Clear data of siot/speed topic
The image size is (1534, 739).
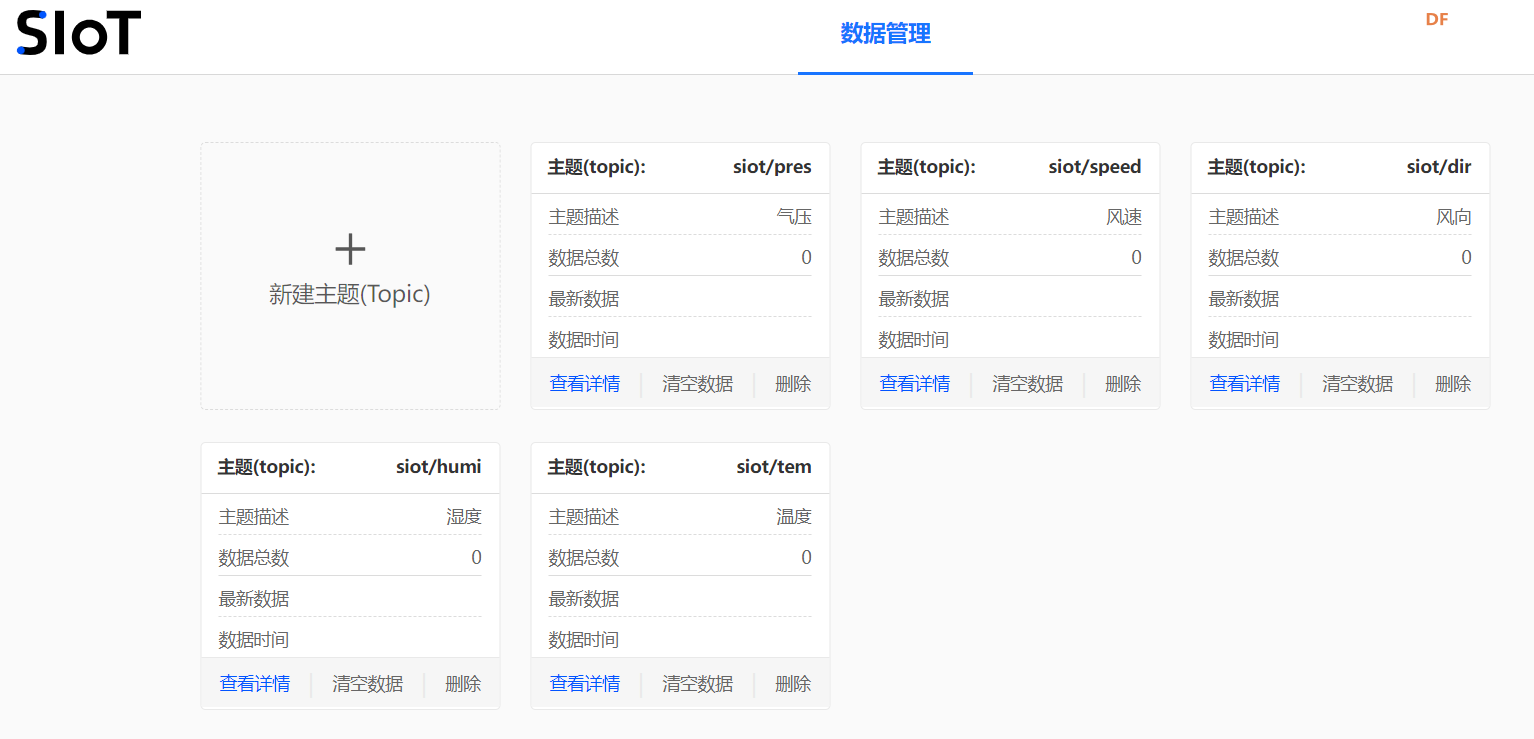click(1028, 384)
